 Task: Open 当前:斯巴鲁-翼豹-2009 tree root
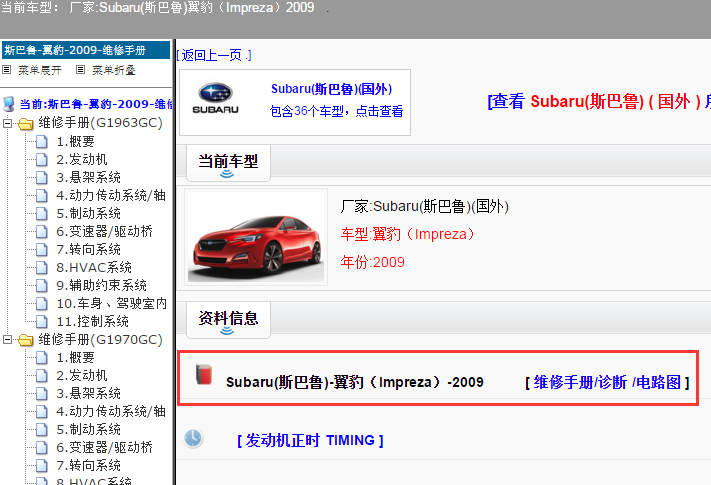(x=96, y=104)
